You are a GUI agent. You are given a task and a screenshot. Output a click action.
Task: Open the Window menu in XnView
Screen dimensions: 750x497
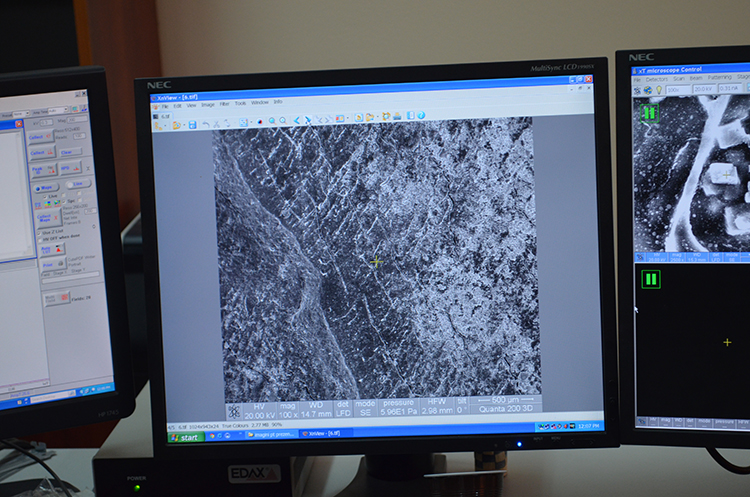coord(260,103)
